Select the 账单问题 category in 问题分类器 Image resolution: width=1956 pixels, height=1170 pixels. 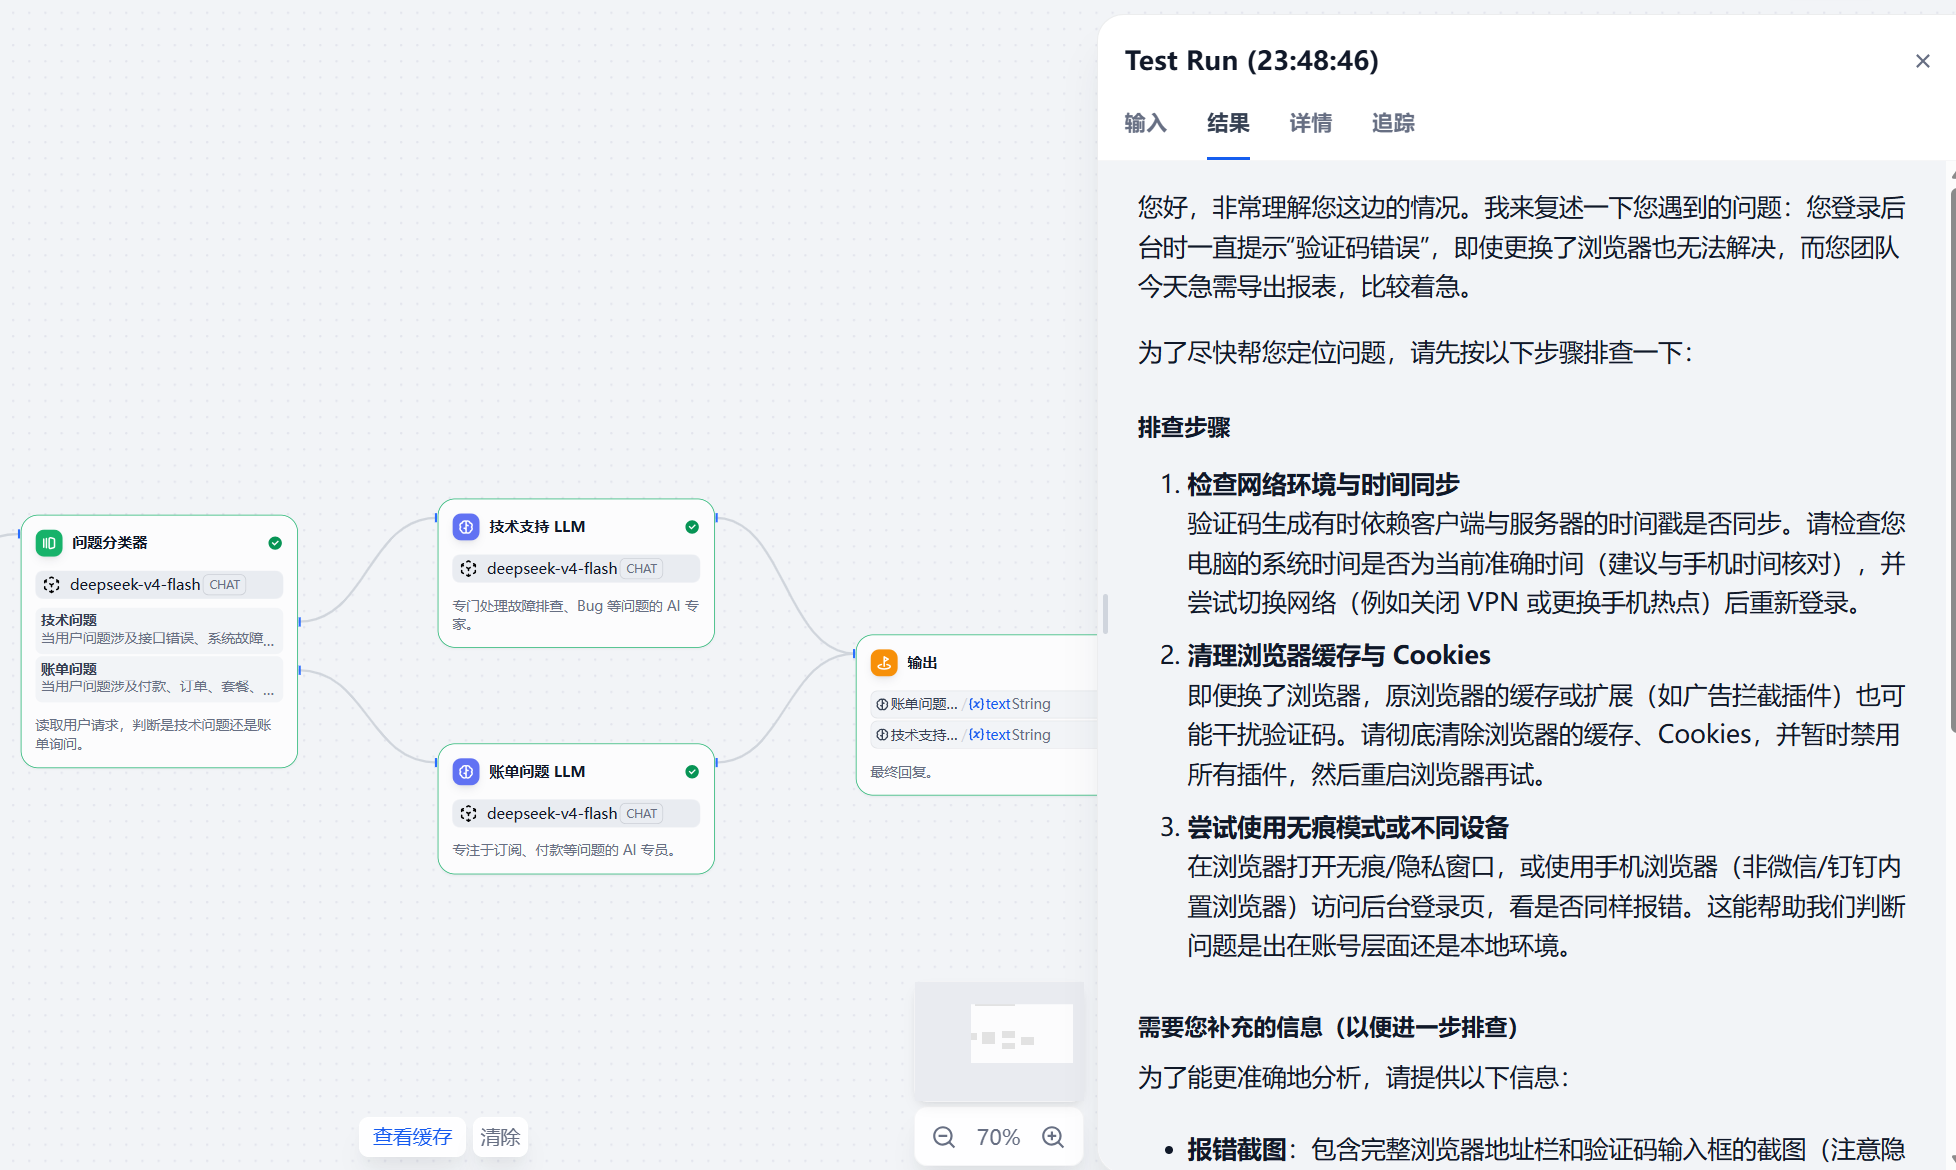click(x=159, y=677)
